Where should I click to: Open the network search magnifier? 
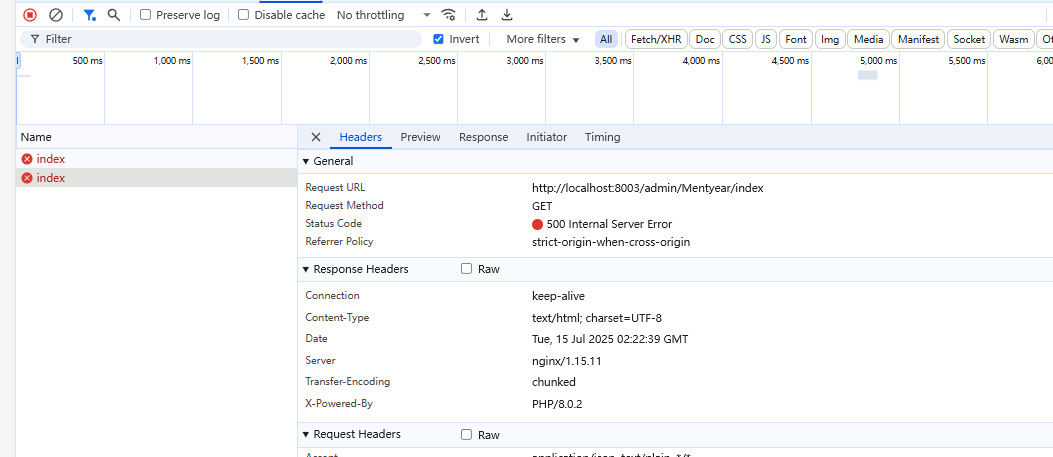click(x=113, y=15)
